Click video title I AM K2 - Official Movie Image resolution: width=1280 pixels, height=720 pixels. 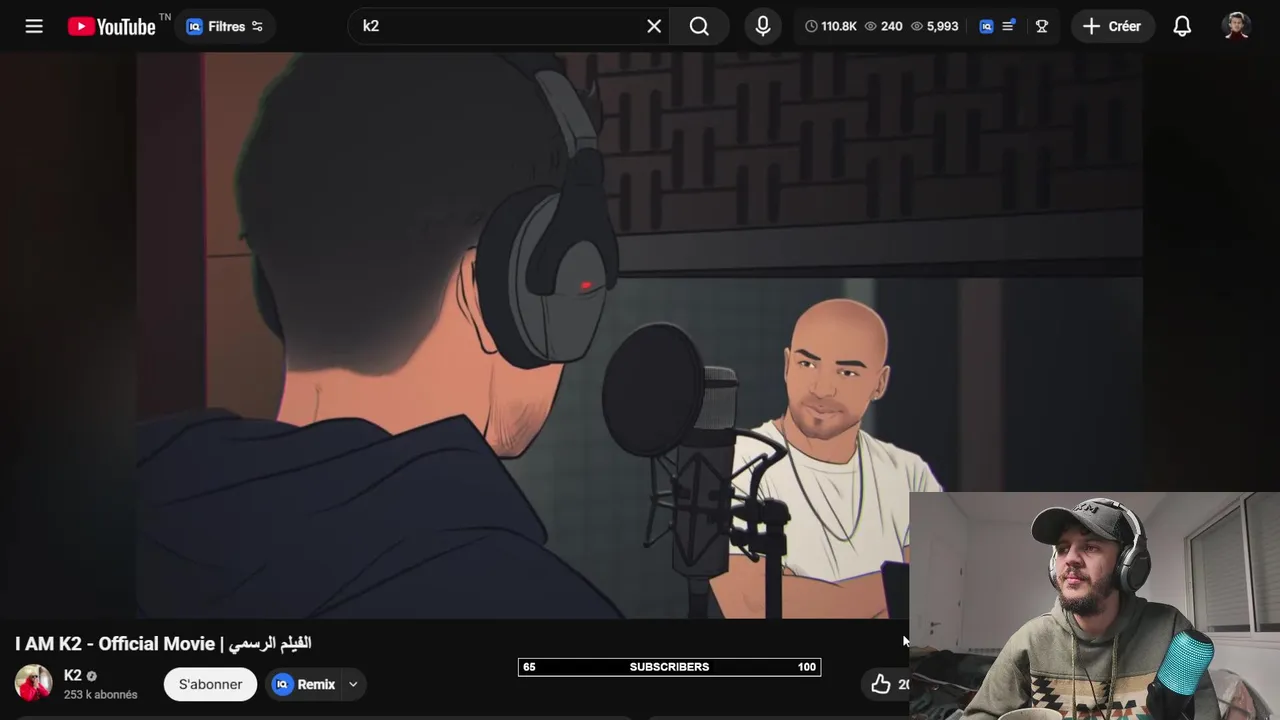click(x=163, y=643)
